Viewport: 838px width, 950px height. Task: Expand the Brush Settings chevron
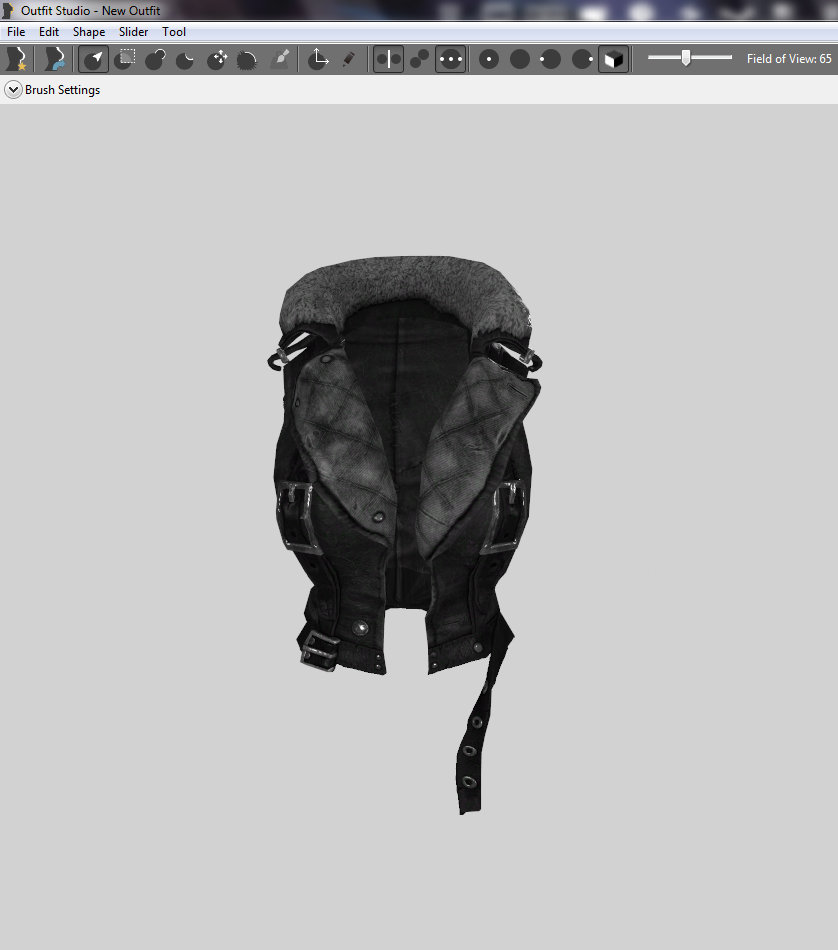pyautogui.click(x=13, y=90)
